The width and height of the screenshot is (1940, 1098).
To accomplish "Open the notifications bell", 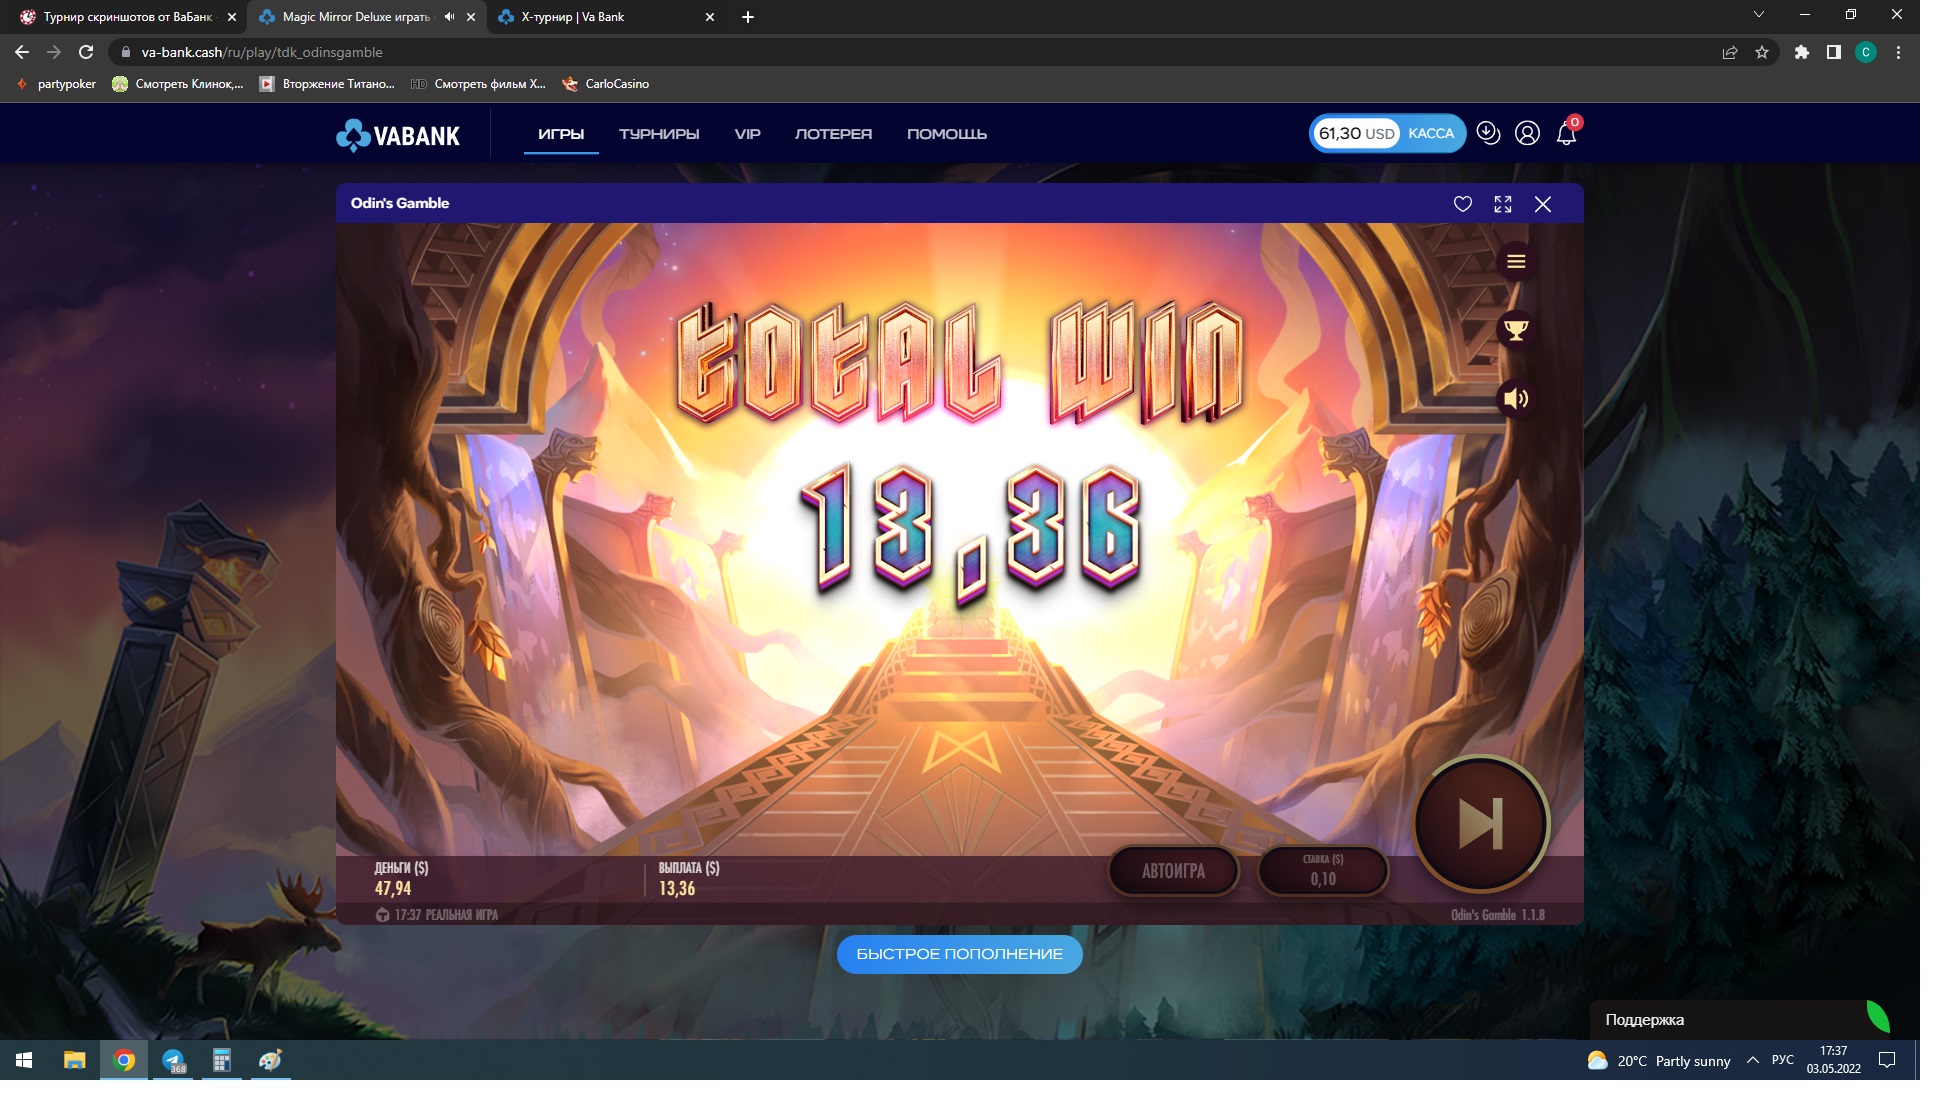I will click(1566, 134).
